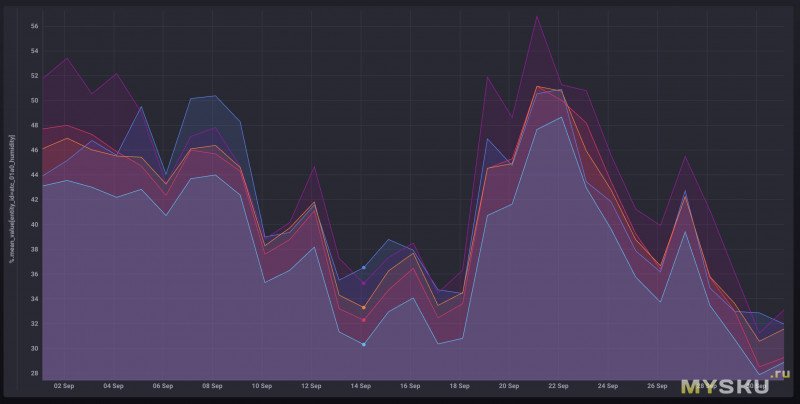Click the red data point on 14 Sep
The height and width of the screenshot is (404, 800).
pyautogui.click(x=363, y=321)
